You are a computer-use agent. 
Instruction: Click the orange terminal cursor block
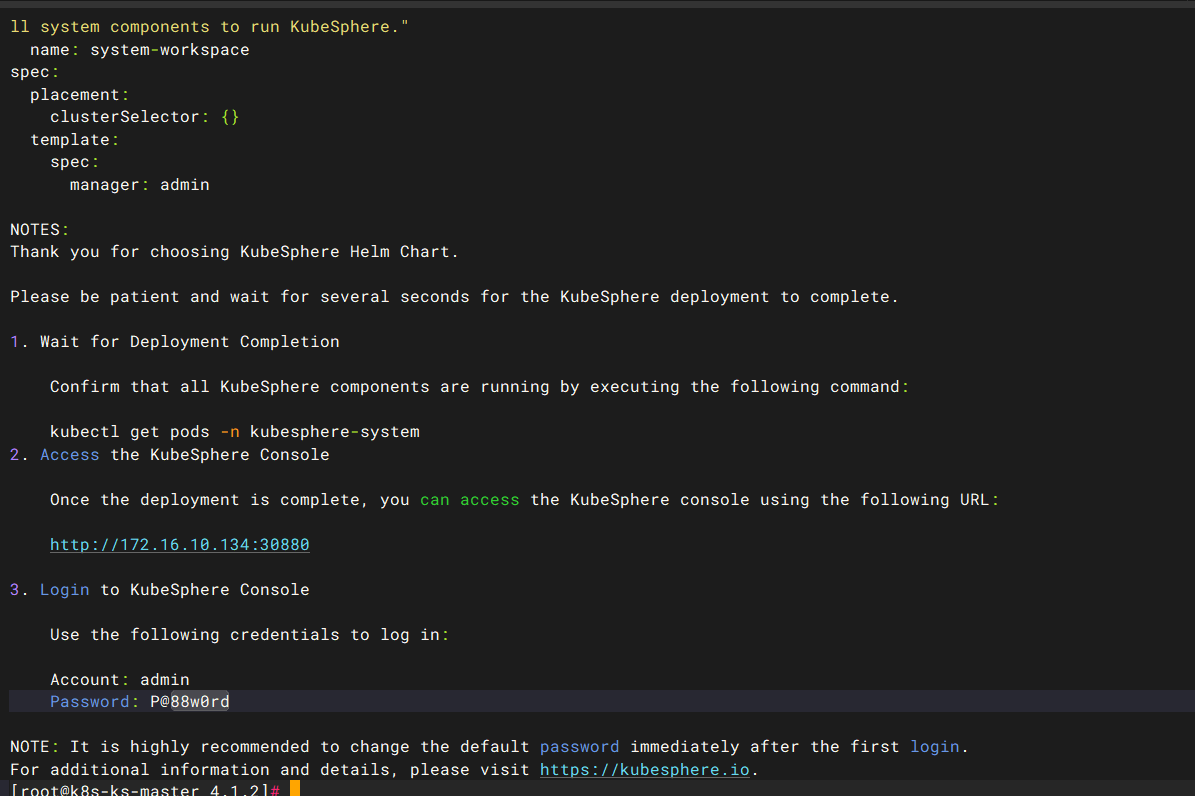click(295, 788)
